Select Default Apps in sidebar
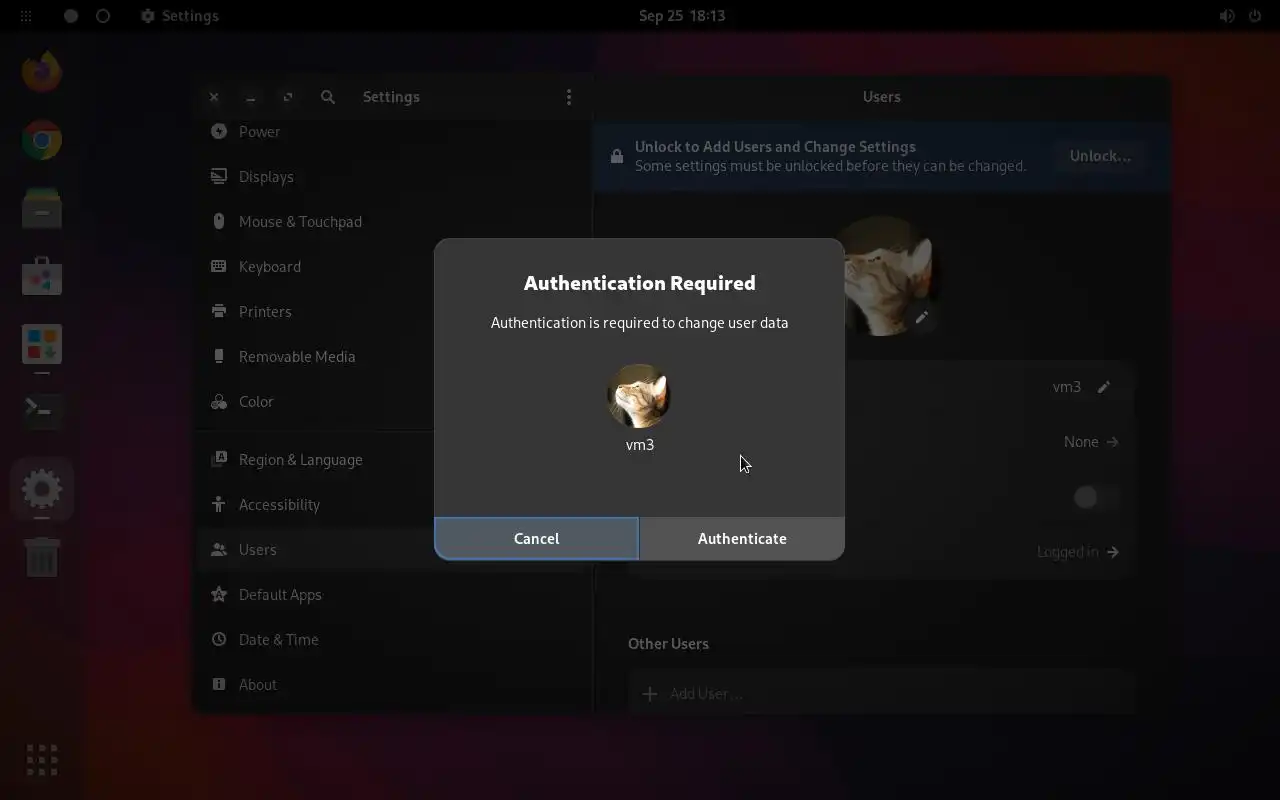This screenshot has width=1280, height=800. click(x=392, y=595)
